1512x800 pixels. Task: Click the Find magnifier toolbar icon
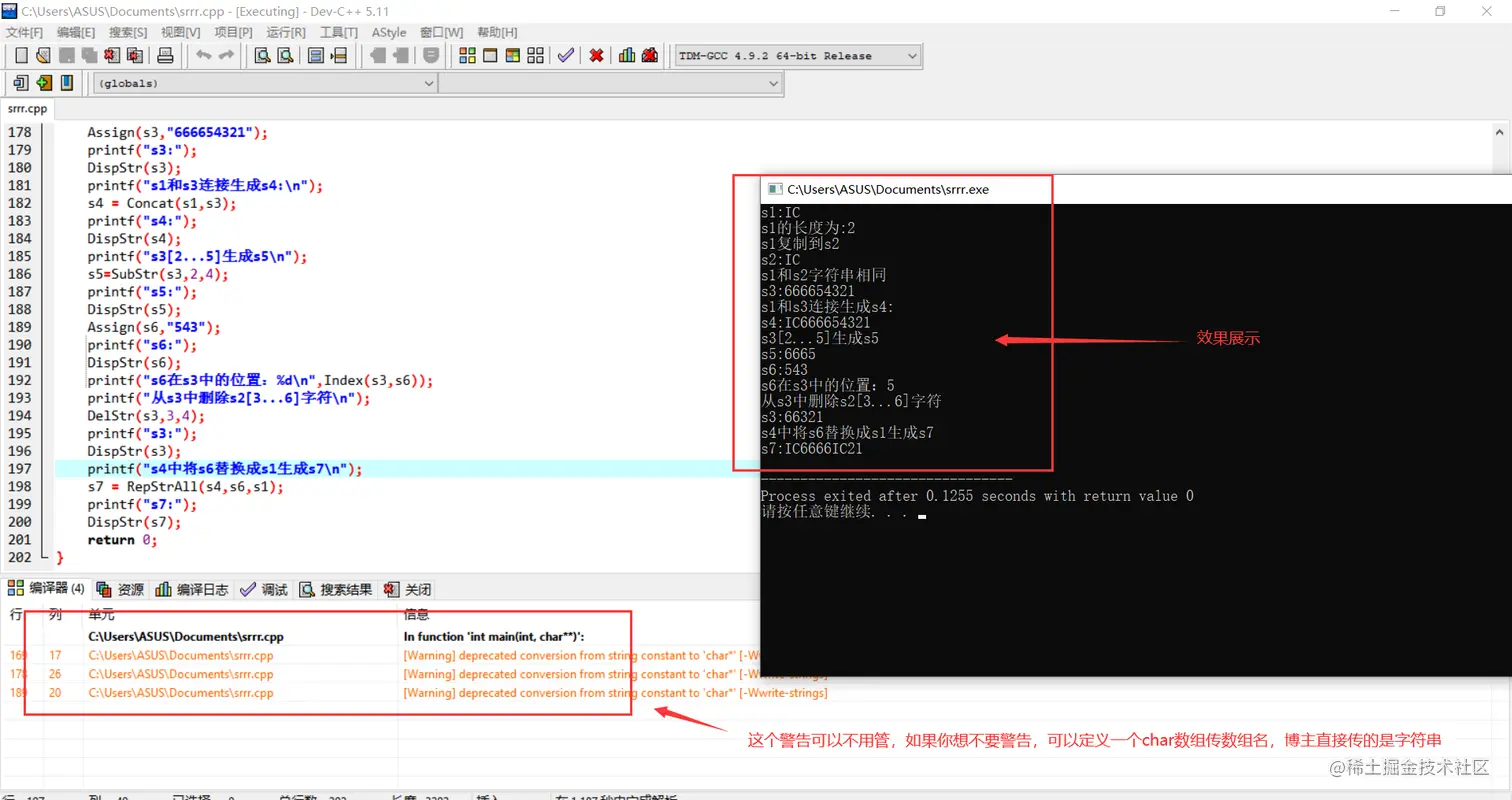pos(262,56)
